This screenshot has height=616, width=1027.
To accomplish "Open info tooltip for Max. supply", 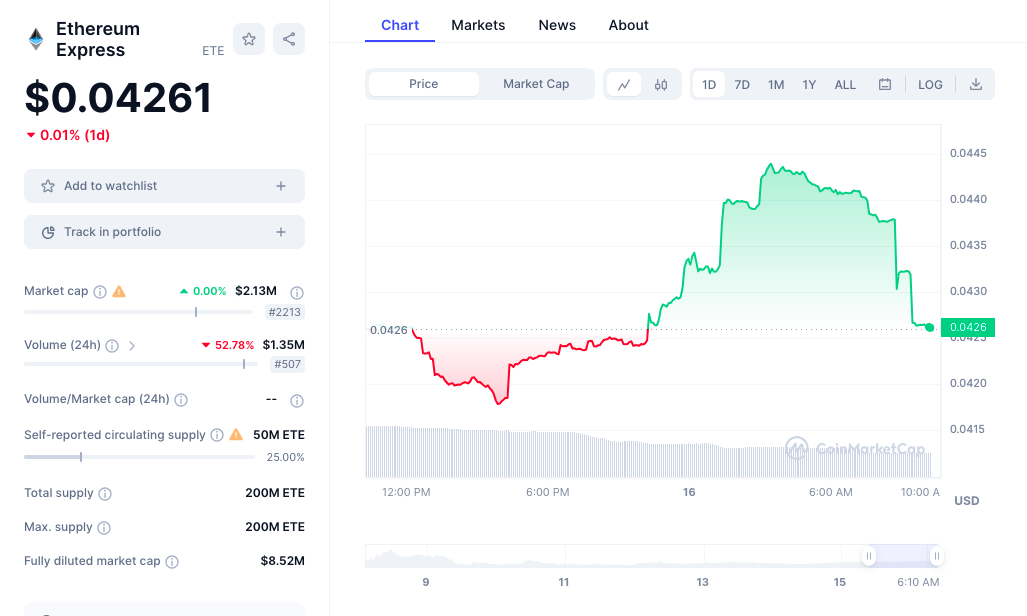I will tap(103, 528).
